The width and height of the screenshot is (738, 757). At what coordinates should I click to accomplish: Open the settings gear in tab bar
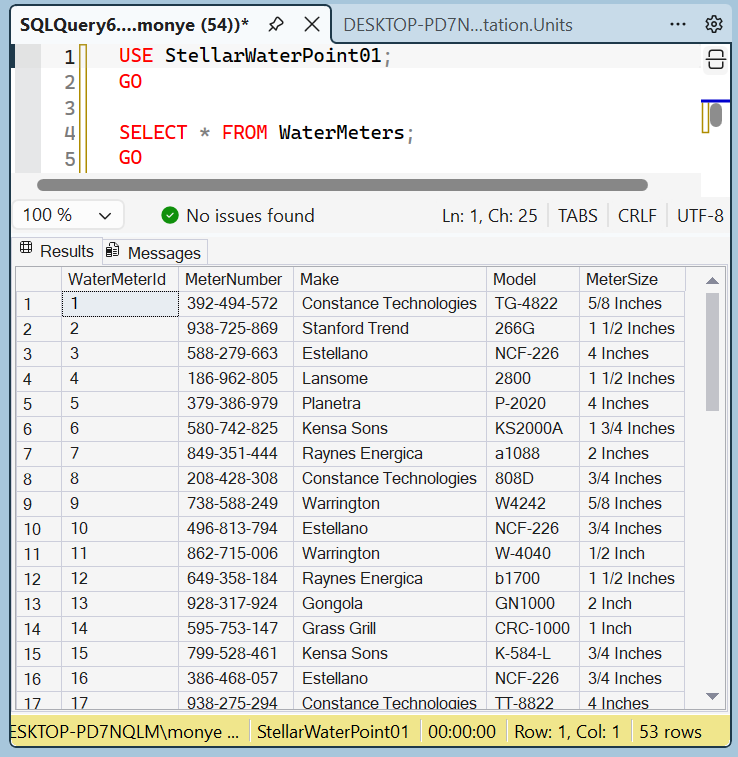click(713, 24)
